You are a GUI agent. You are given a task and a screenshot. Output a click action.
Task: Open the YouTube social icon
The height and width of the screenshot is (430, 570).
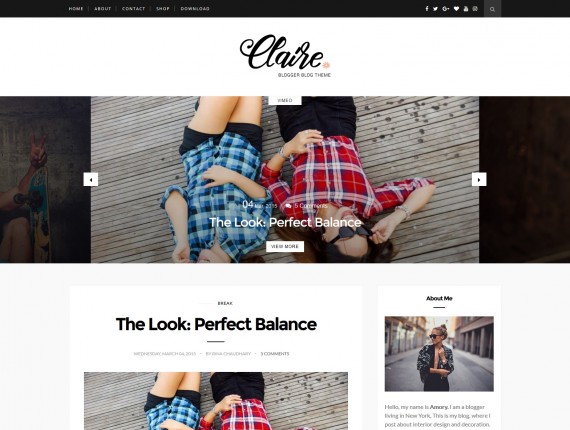(466, 9)
